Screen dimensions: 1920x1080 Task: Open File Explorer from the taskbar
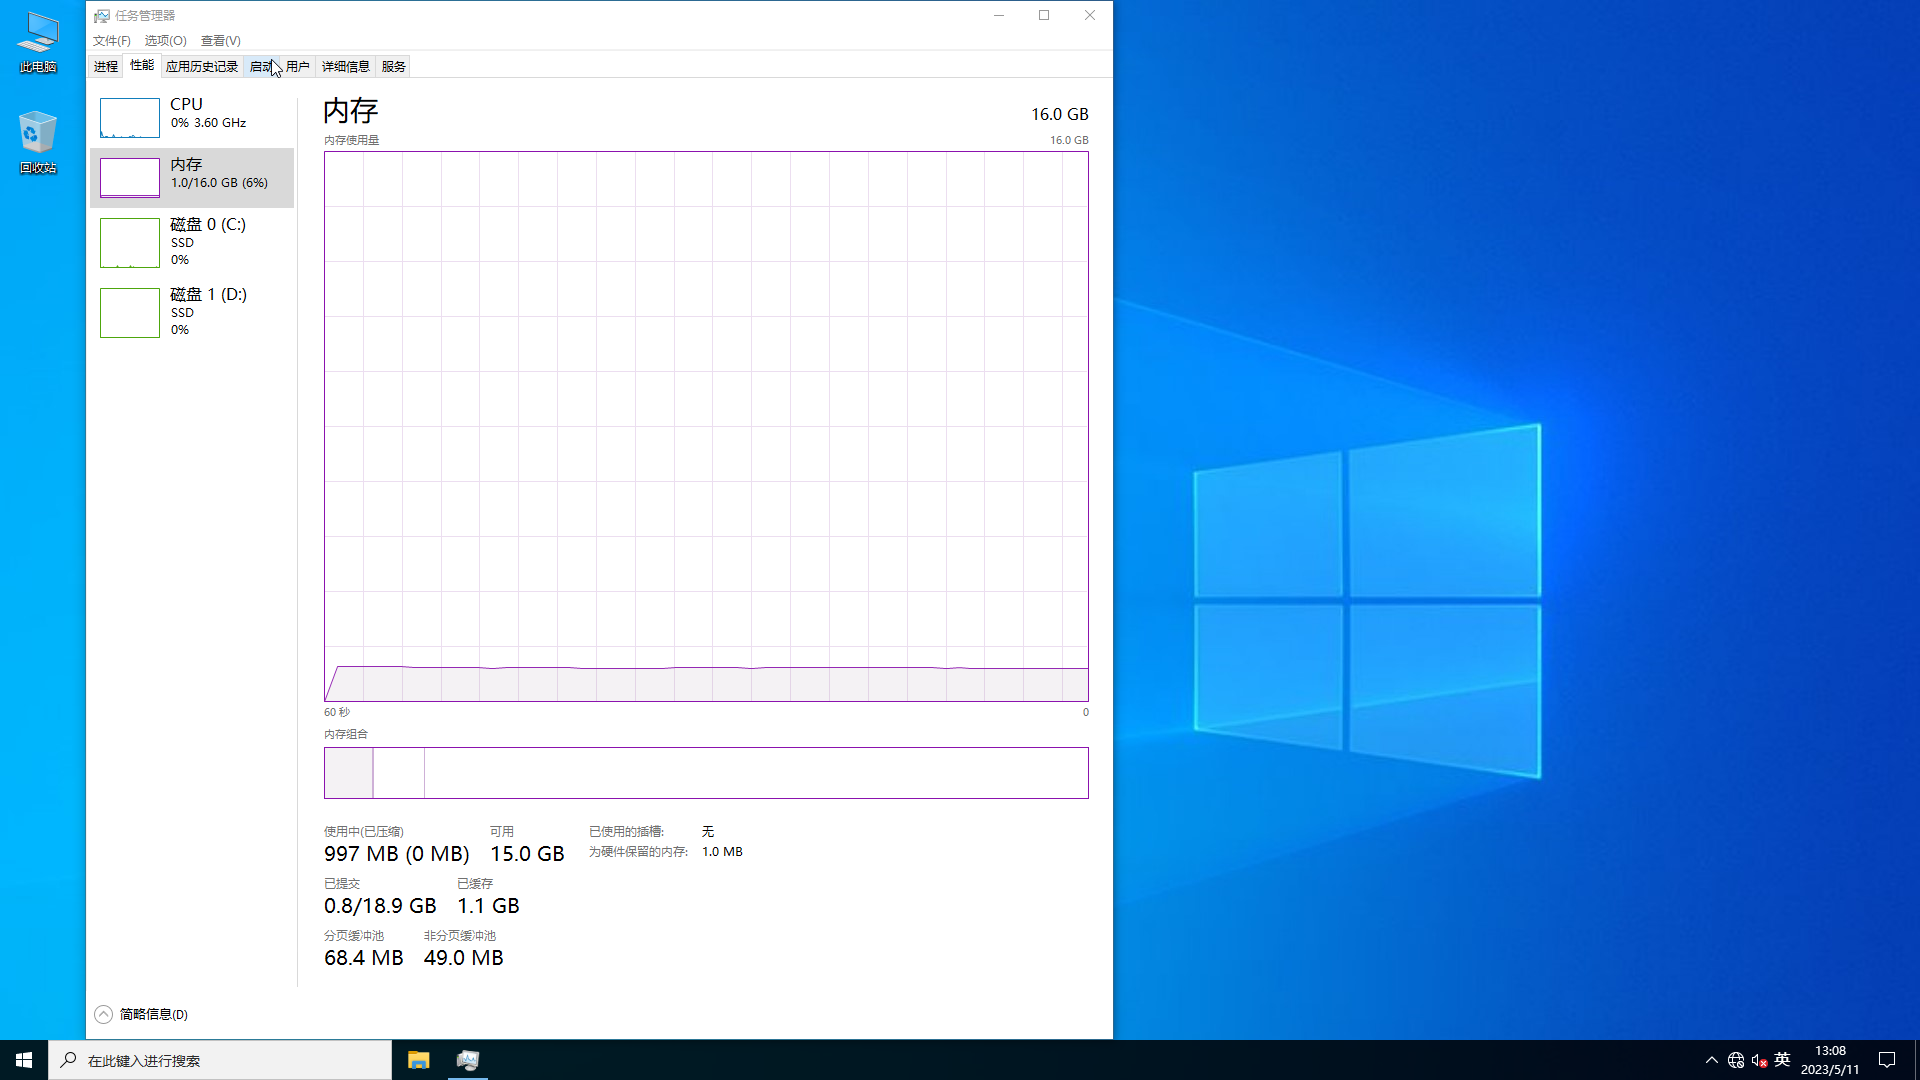[418, 1059]
